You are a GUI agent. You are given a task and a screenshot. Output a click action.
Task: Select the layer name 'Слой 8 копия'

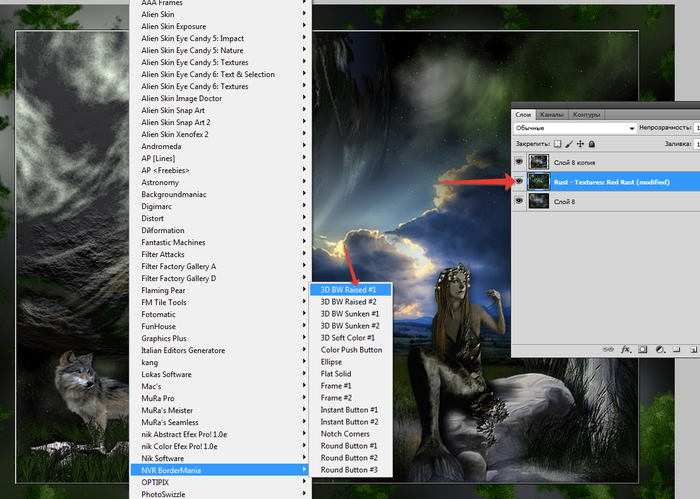tap(575, 162)
